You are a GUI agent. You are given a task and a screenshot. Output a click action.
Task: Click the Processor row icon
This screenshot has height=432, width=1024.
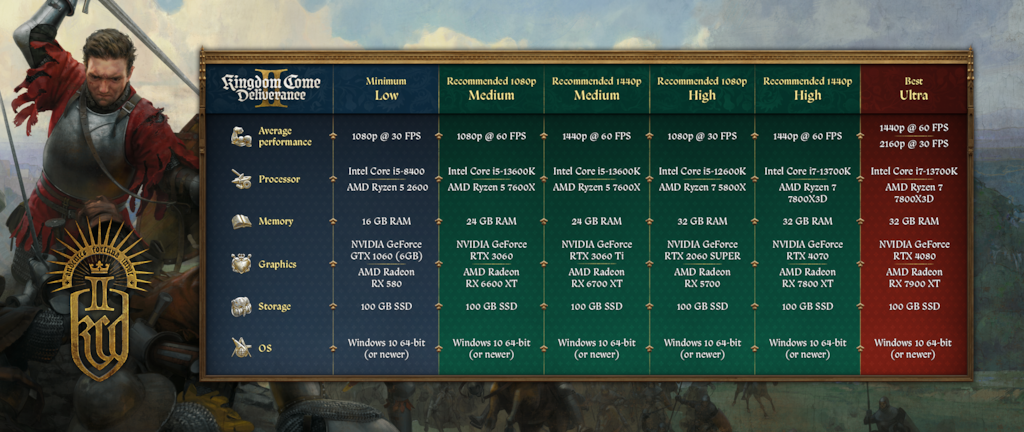241,179
